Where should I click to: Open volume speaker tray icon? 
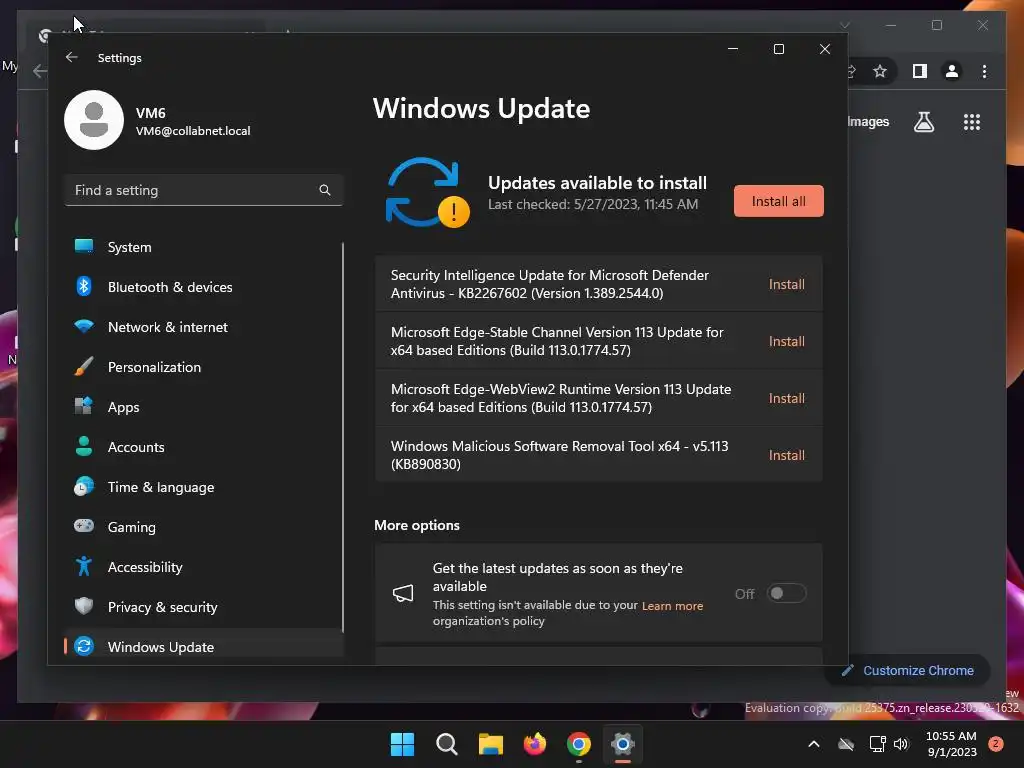(901, 744)
